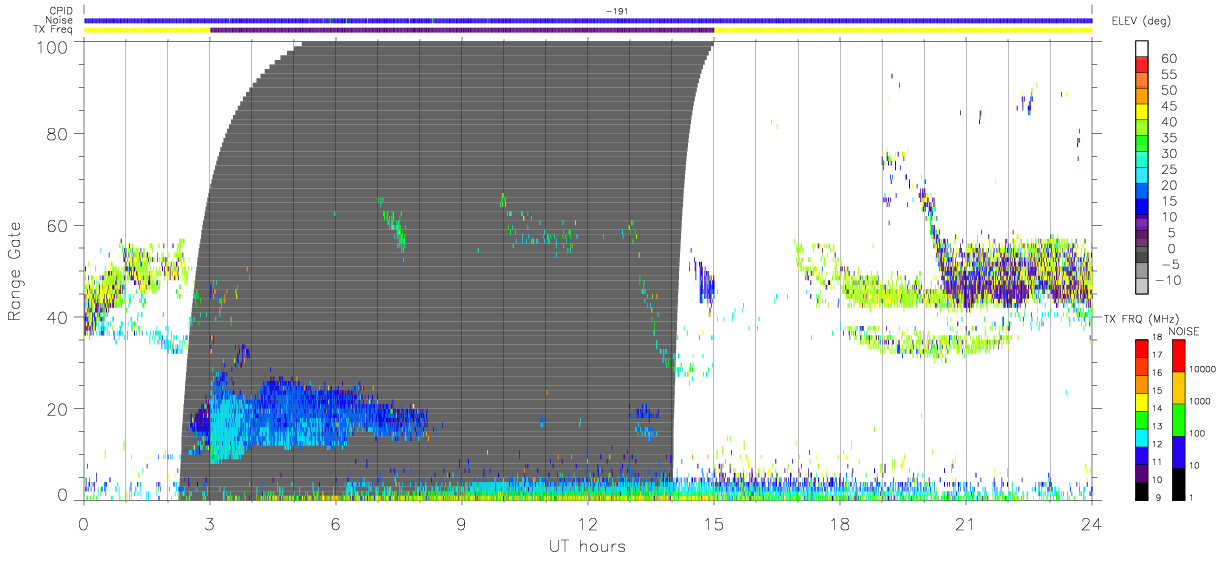Click the black segment of the TX FRQ colorbar
This screenshot has height=567, width=1228.
tap(1142, 489)
